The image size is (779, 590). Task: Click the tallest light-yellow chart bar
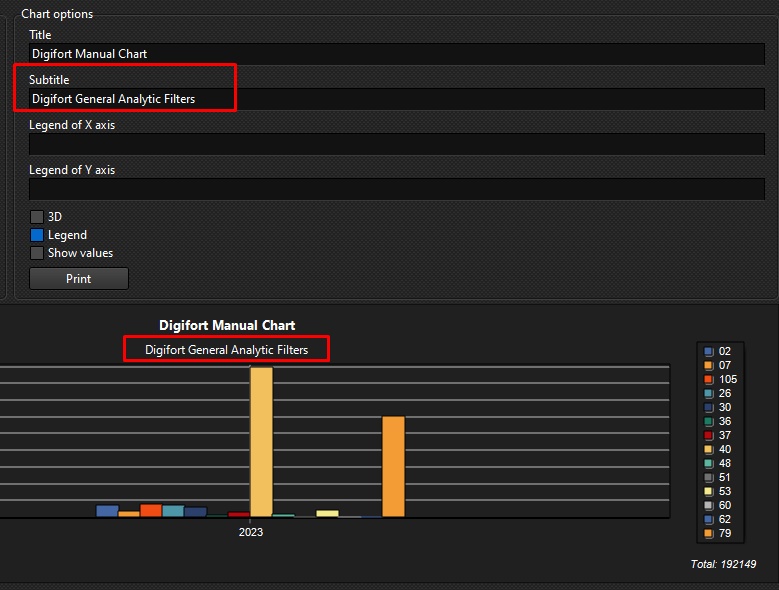click(x=261, y=442)
